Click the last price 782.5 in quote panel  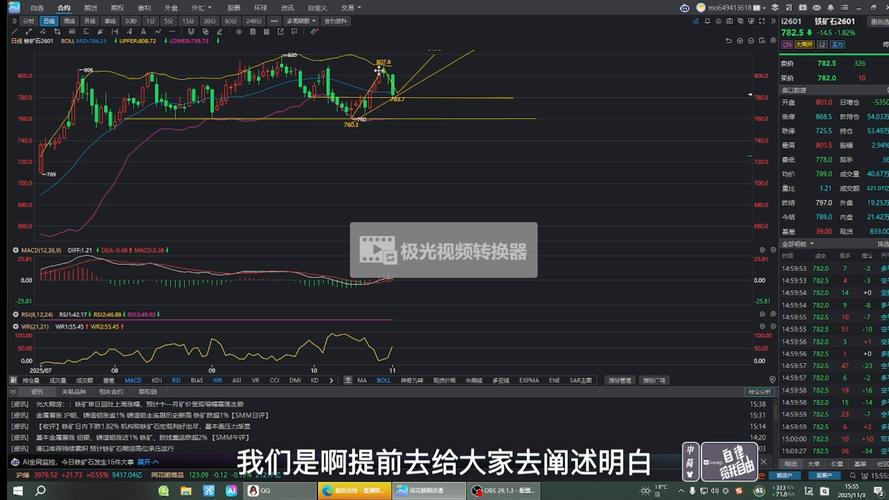(792, 33)
